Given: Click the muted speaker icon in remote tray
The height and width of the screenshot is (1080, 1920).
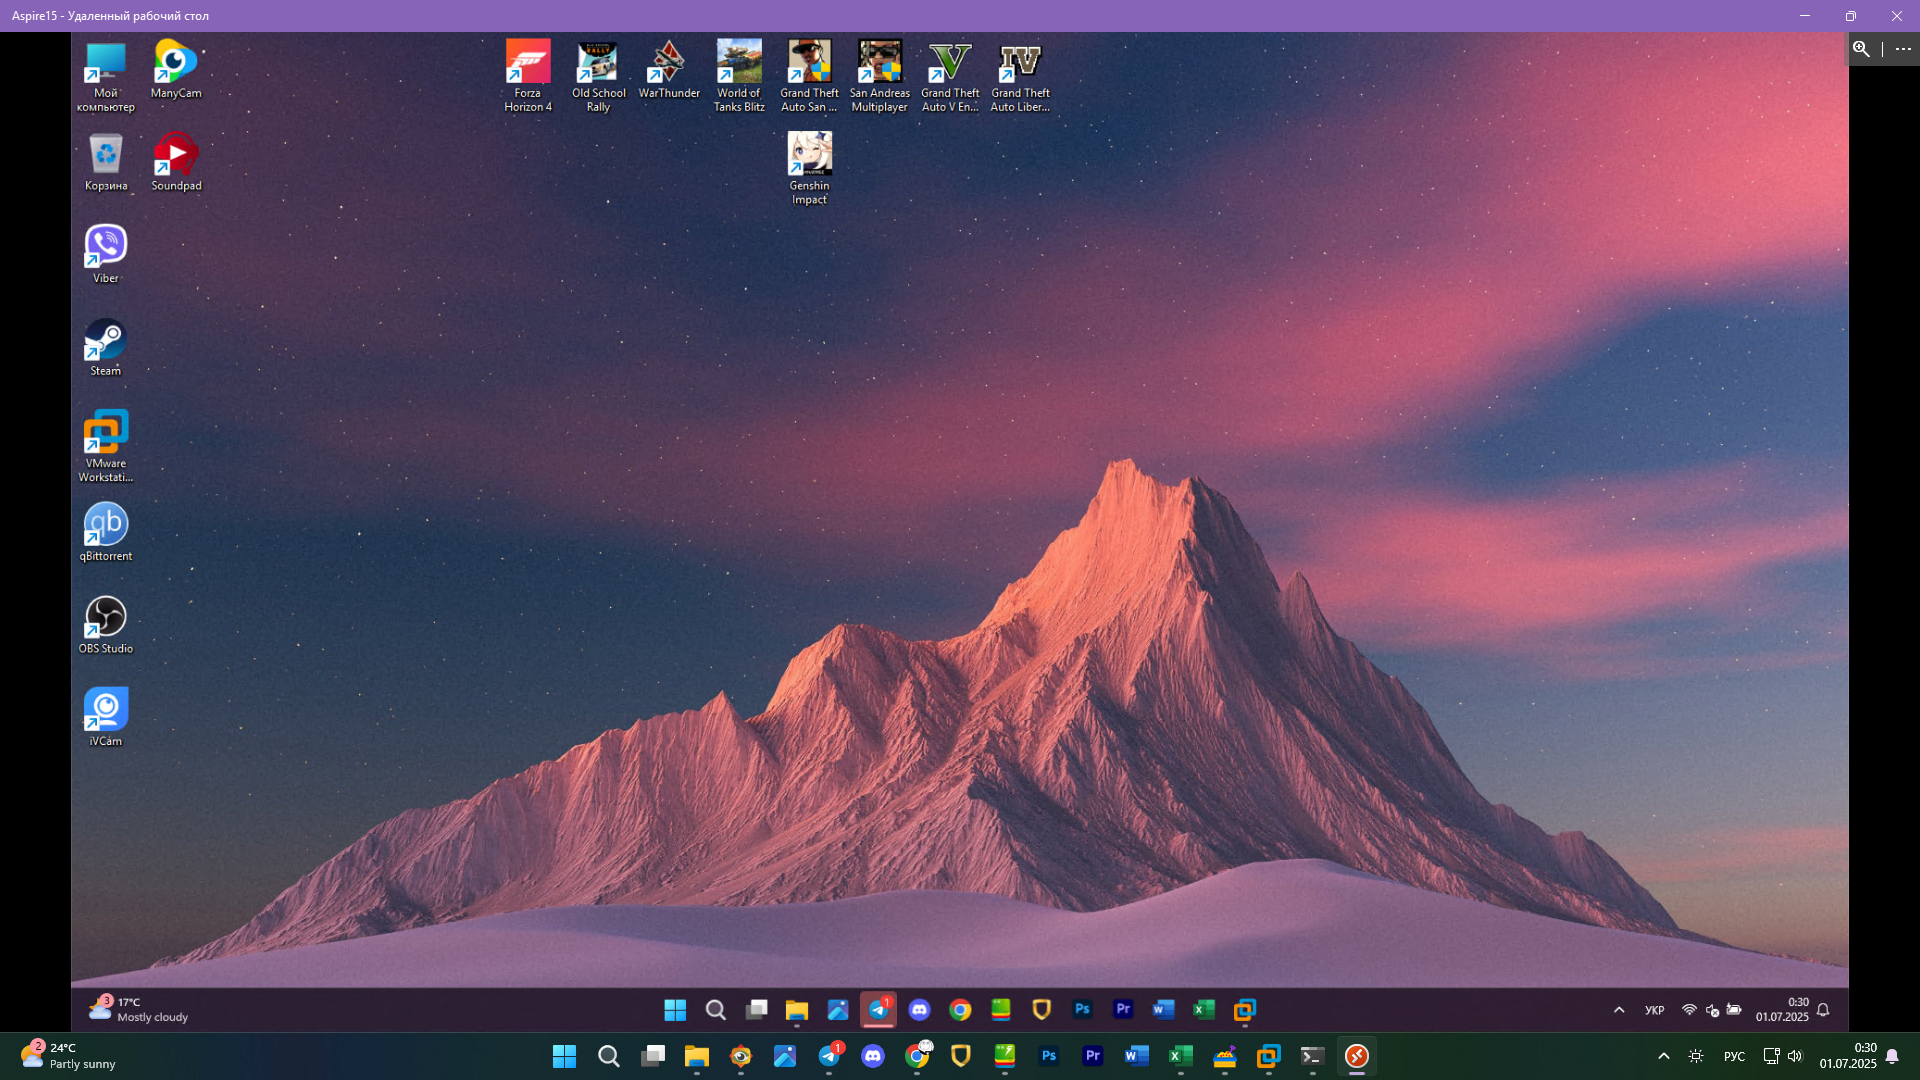Looking at the screenshot, I should pos(1712,1010).
